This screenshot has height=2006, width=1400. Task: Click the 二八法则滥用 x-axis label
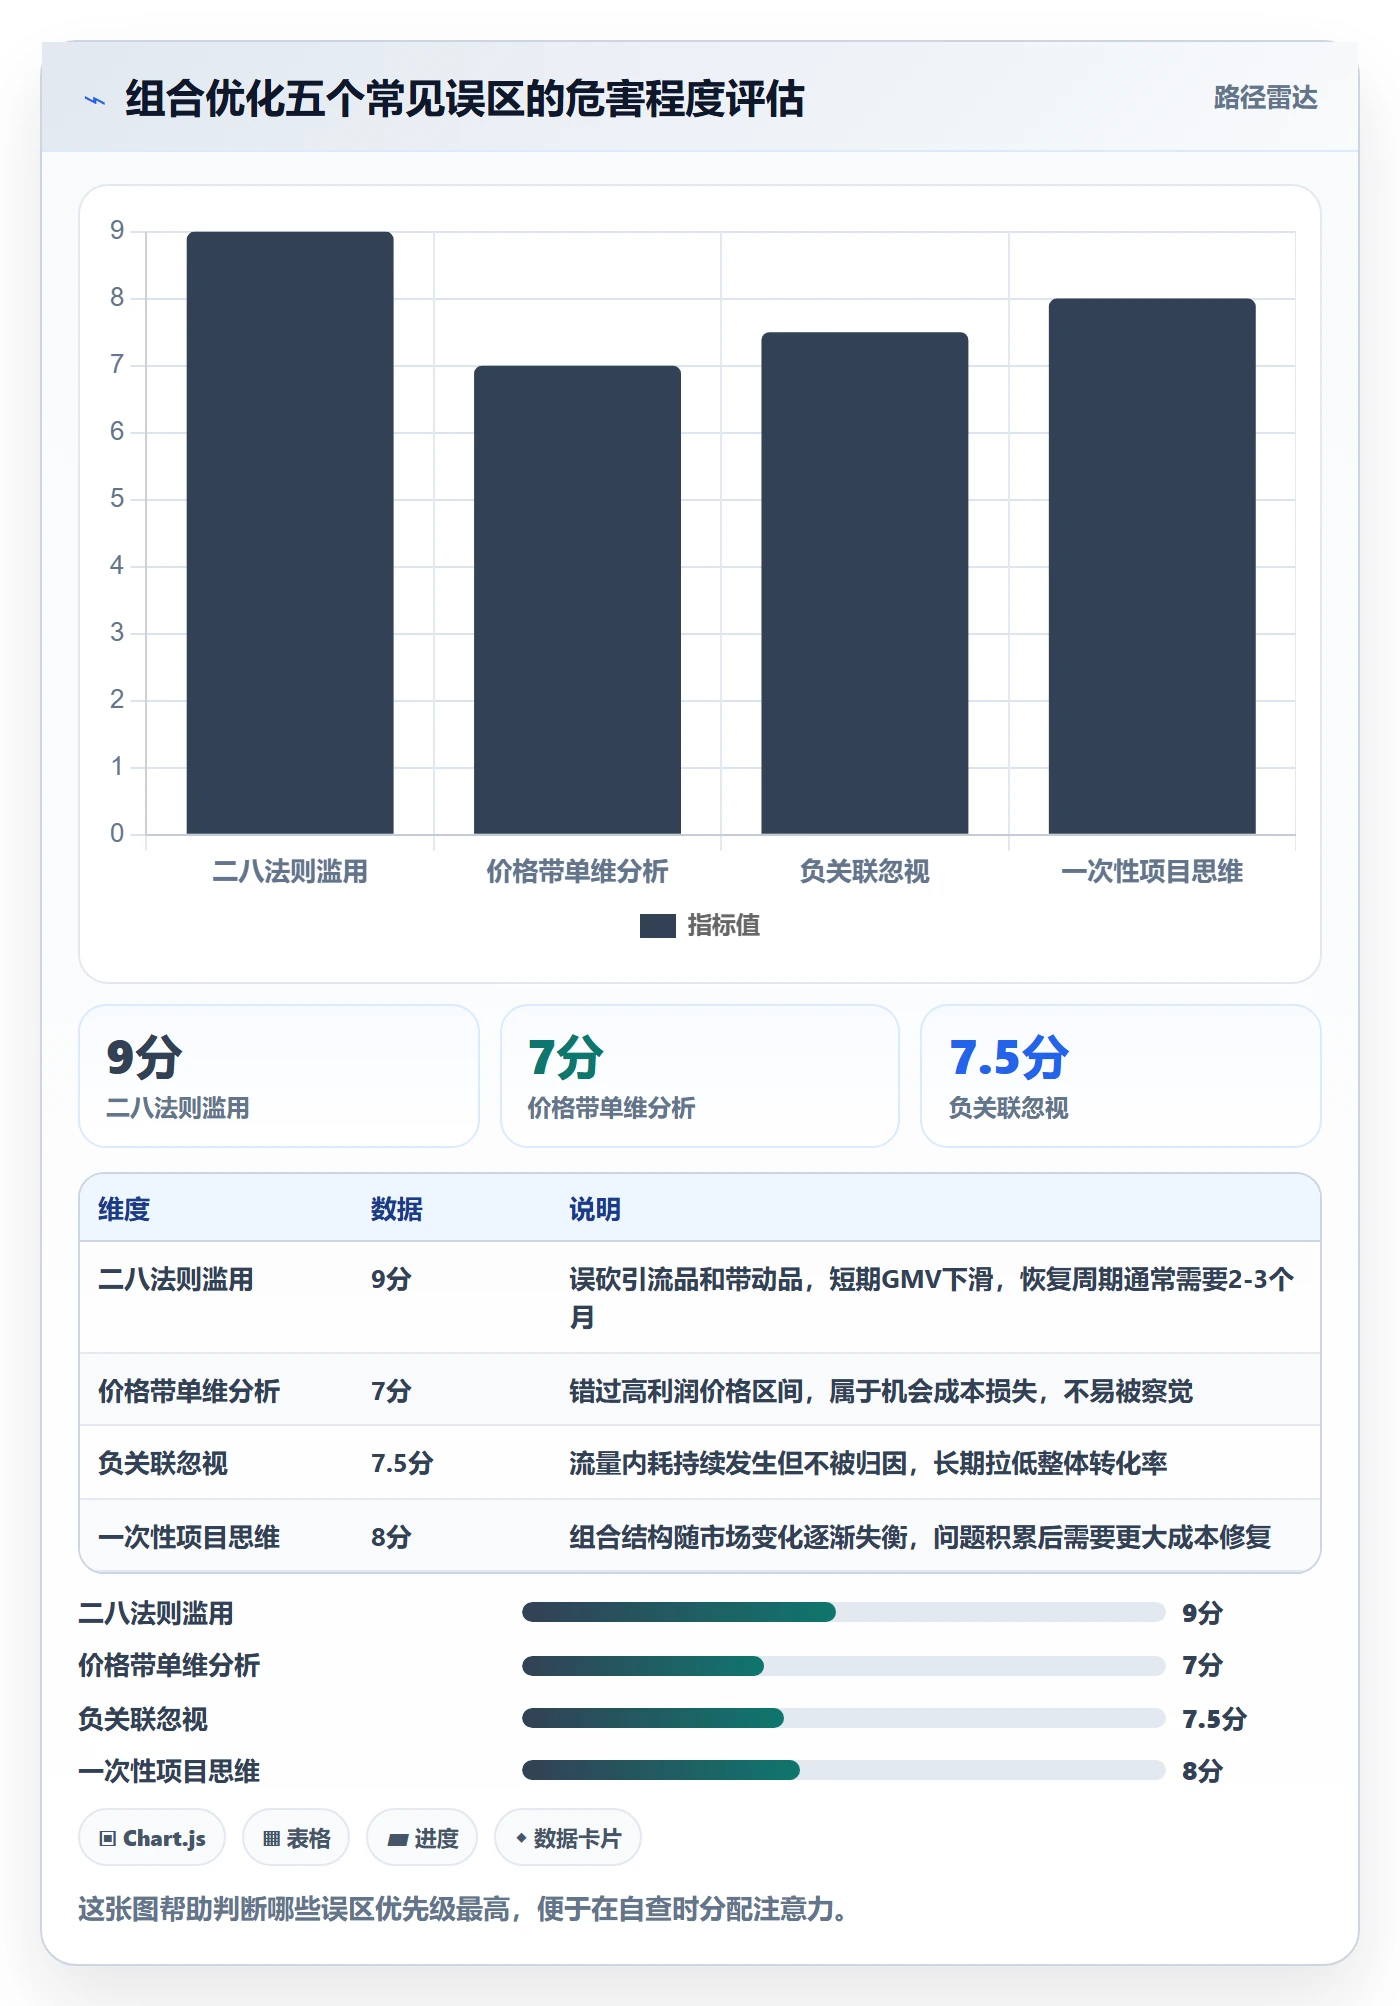coord(290,872)
